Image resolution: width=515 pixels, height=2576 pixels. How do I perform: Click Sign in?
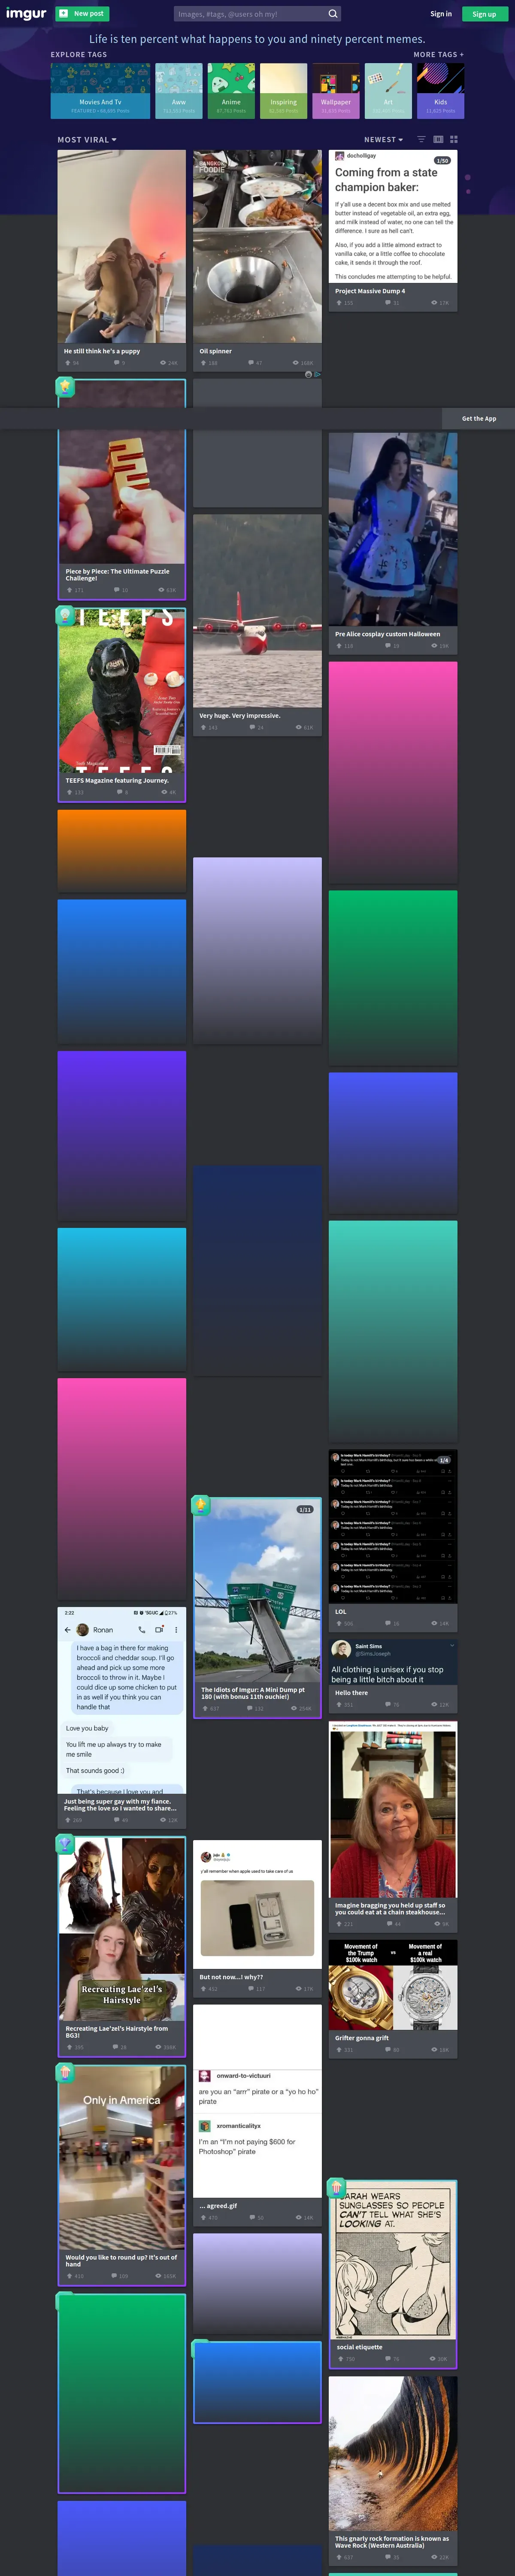(x=441, y=14)
